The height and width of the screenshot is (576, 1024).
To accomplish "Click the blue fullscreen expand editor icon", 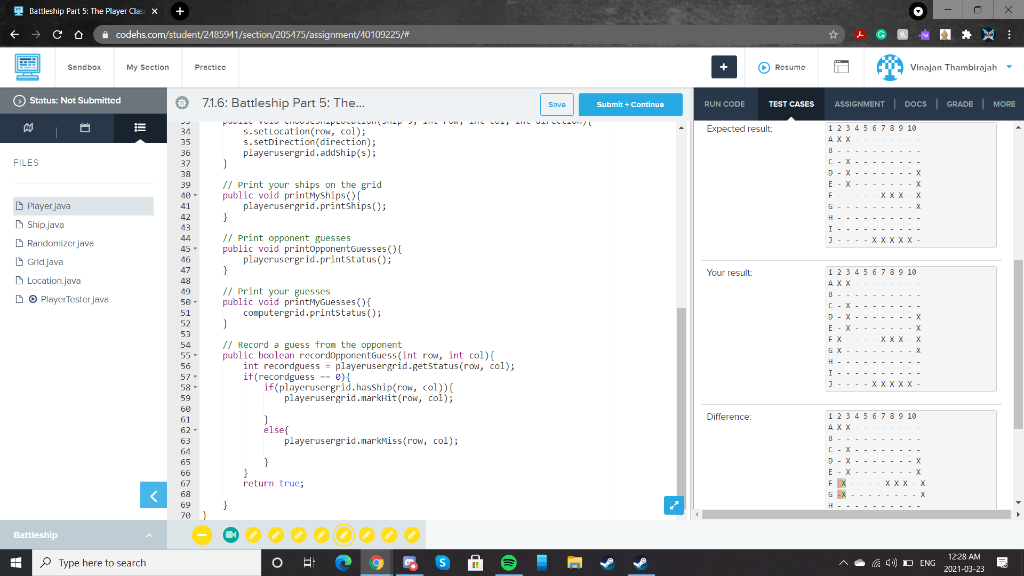I will click(x=673, y=505).
